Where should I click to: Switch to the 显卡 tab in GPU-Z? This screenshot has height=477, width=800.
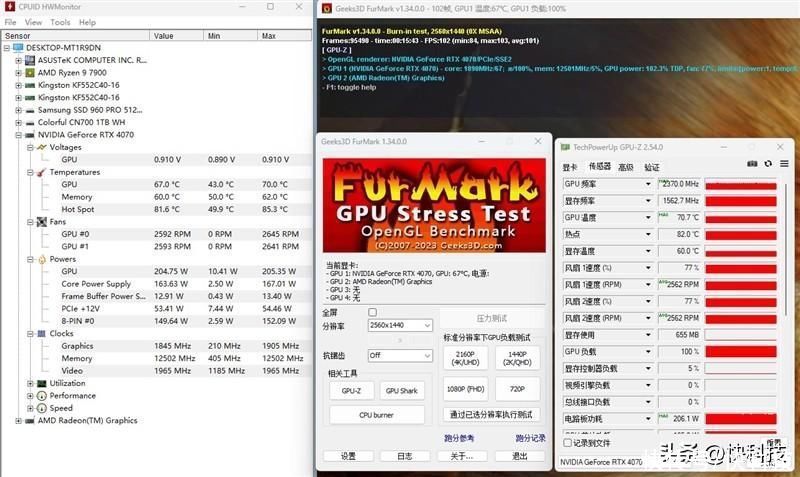coord(570,167)
